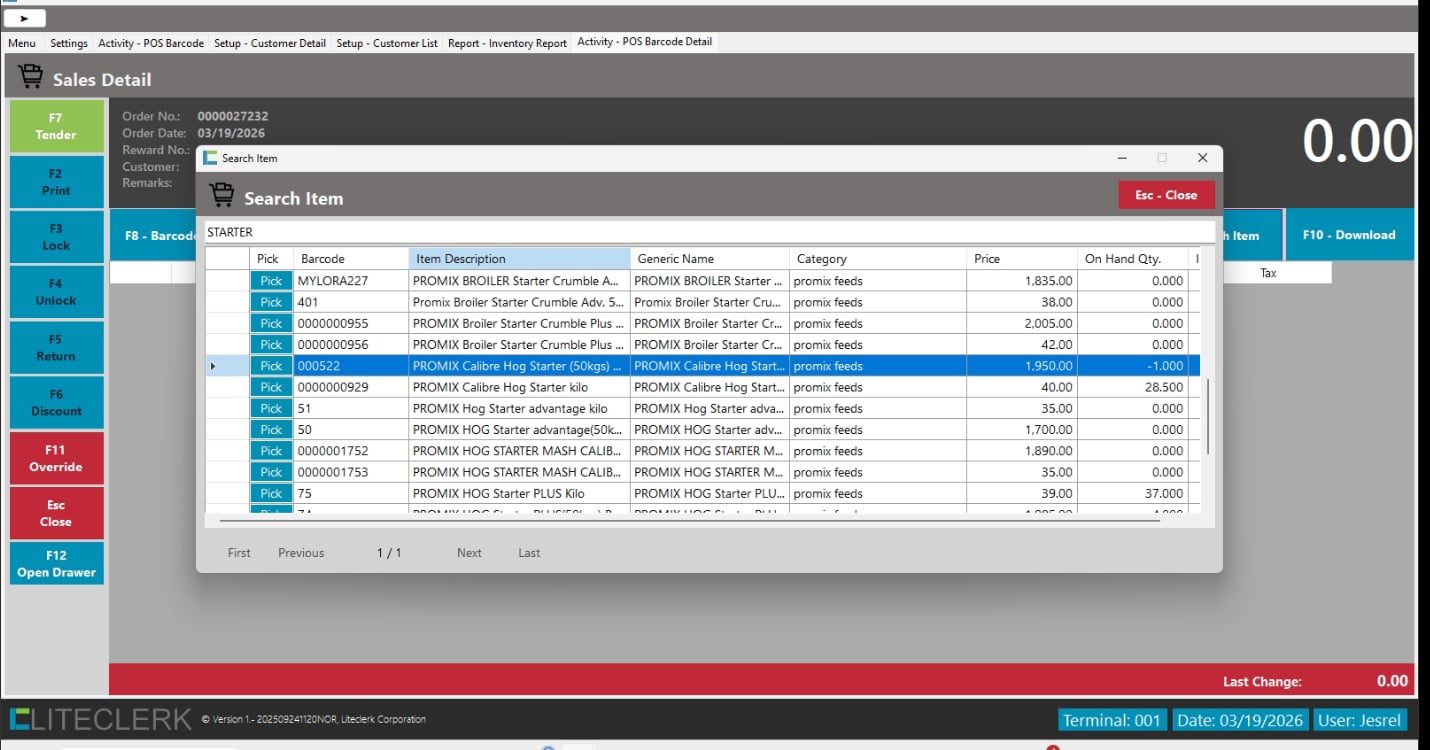Click the Search Item window title icon
The width and height of the screenshot is (1430, 750).
pyautogui.click(x=210, y=158)
